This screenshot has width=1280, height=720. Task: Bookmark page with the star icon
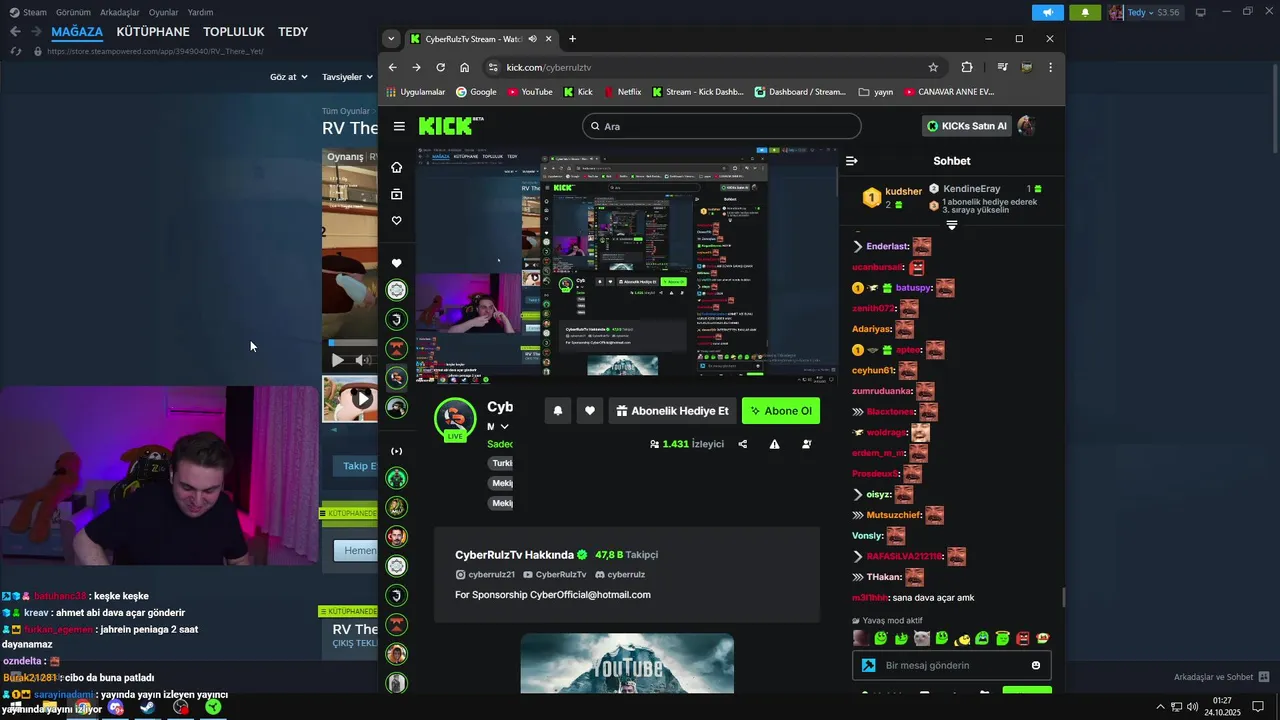(x=933, y=67)
